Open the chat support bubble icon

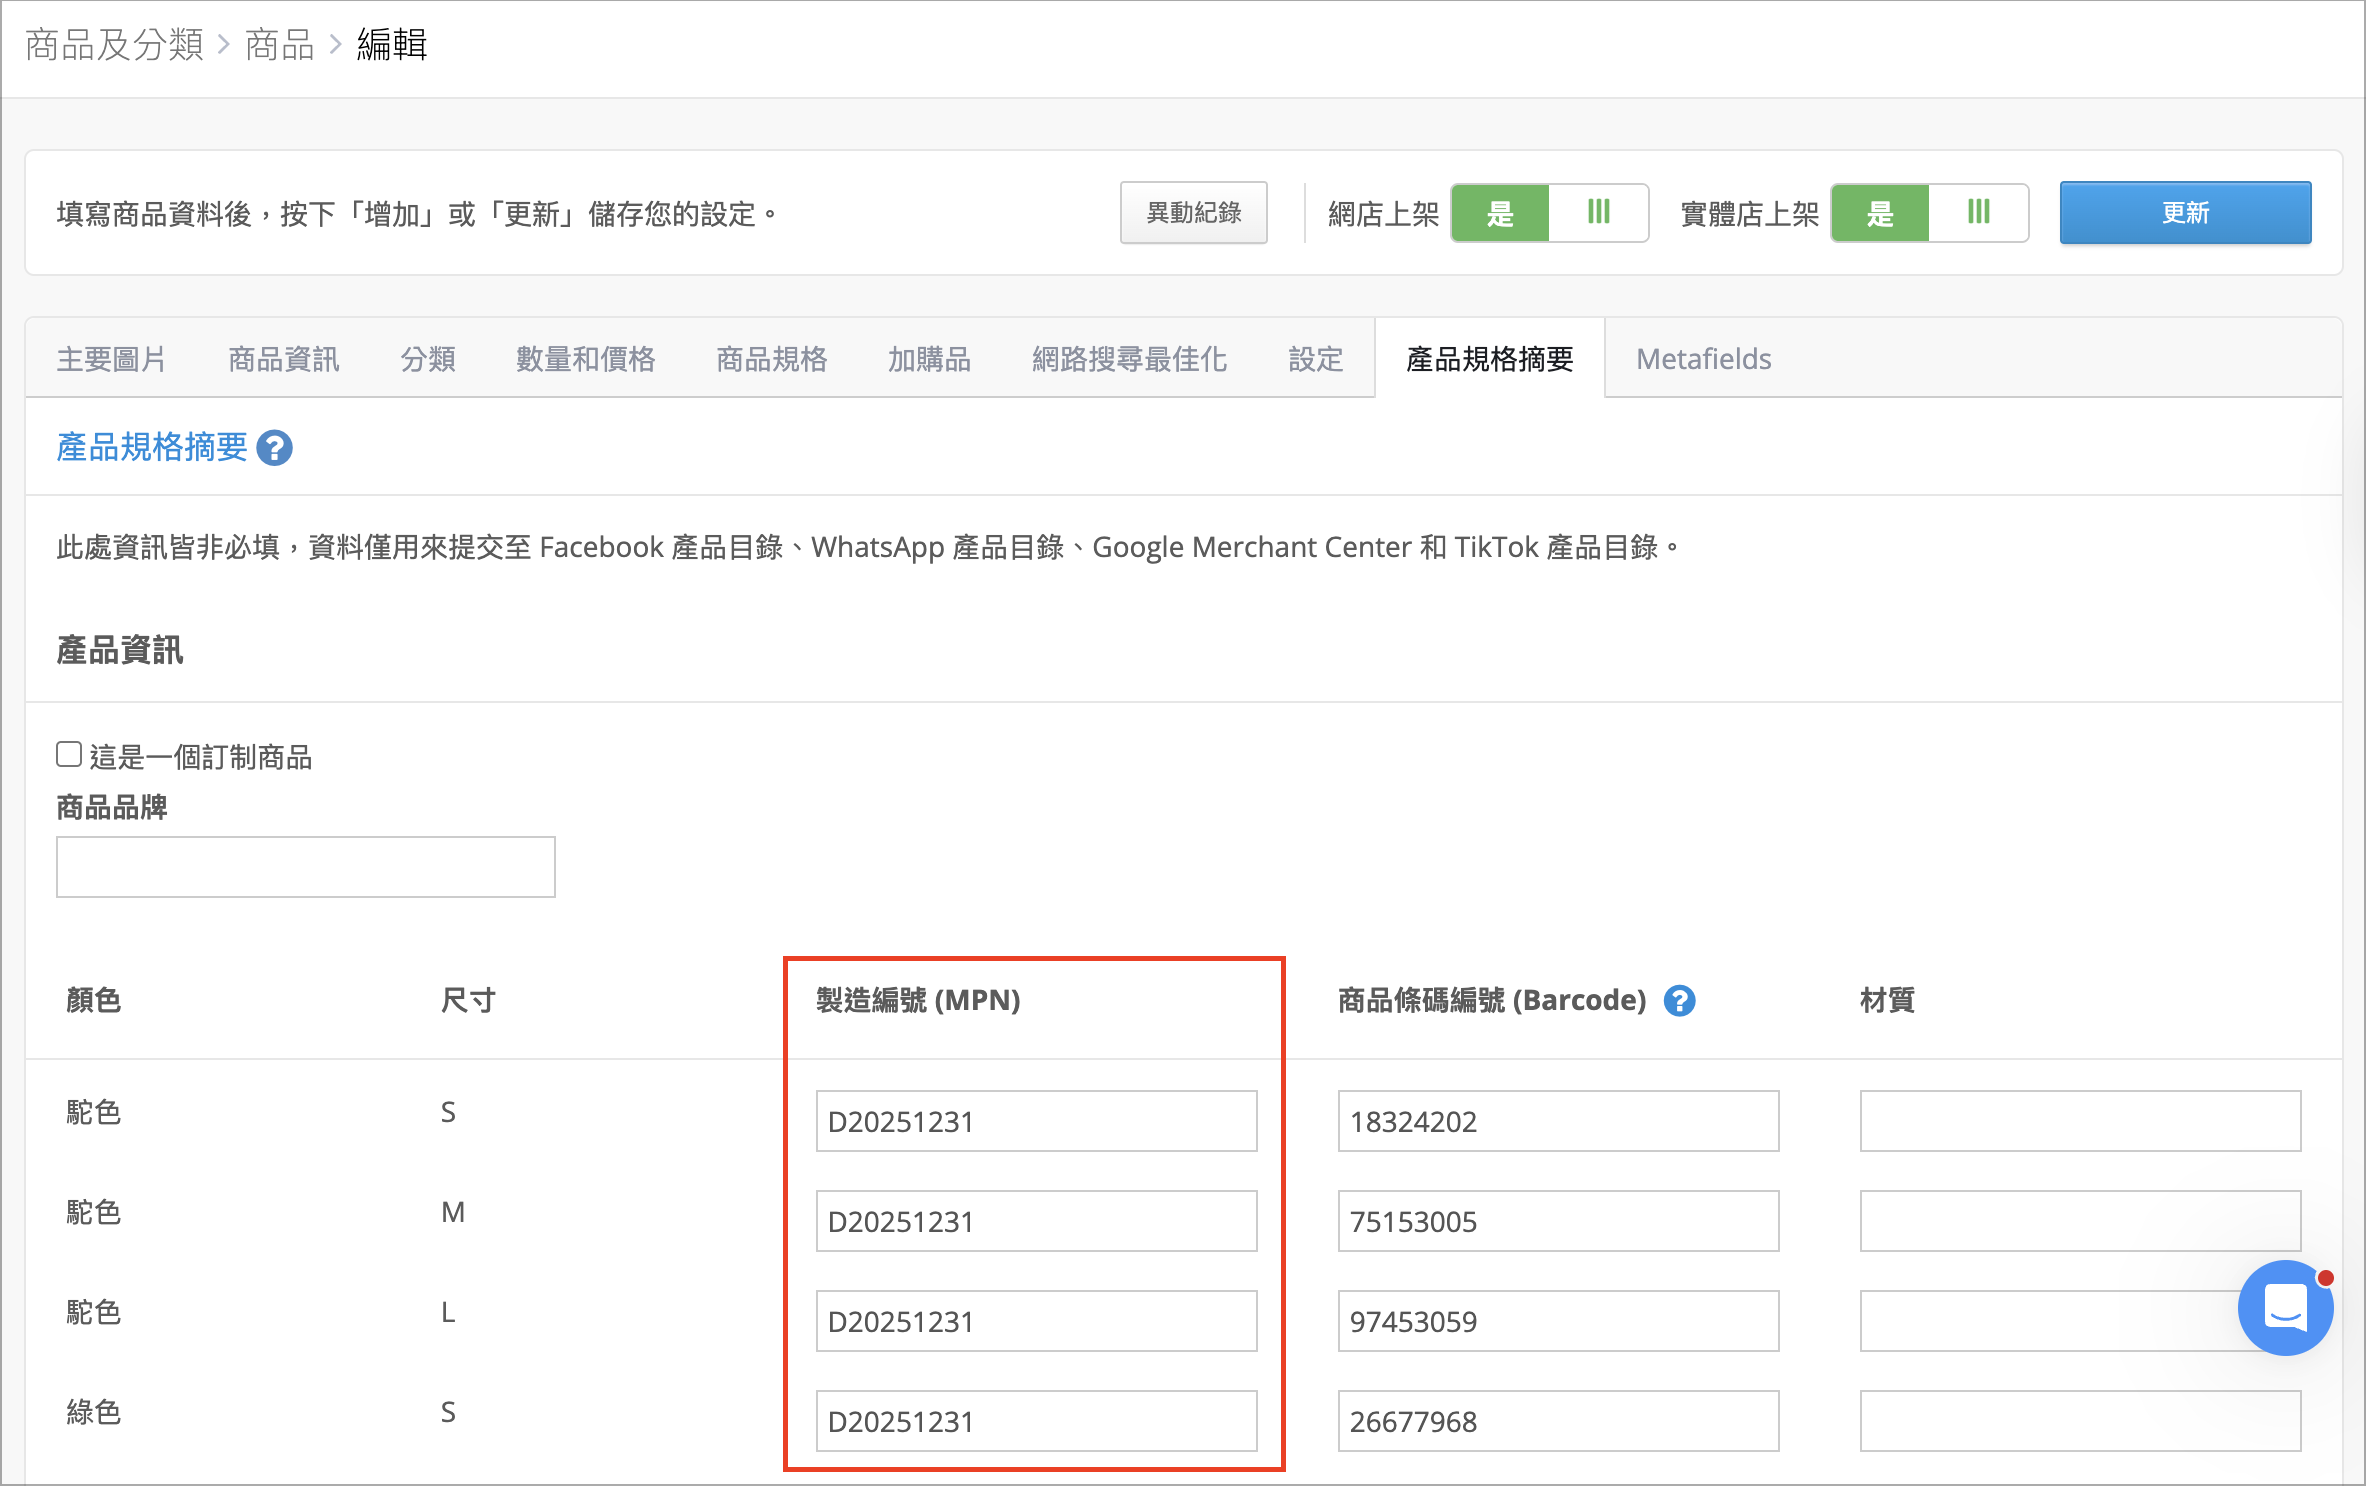click(x=2285, y=1307)
